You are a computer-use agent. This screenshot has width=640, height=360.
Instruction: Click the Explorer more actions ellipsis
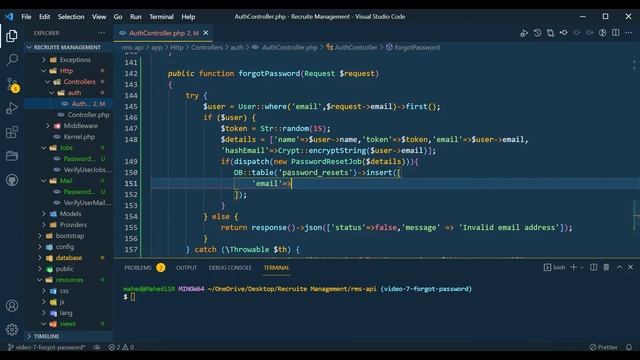[x=101, y=33]
